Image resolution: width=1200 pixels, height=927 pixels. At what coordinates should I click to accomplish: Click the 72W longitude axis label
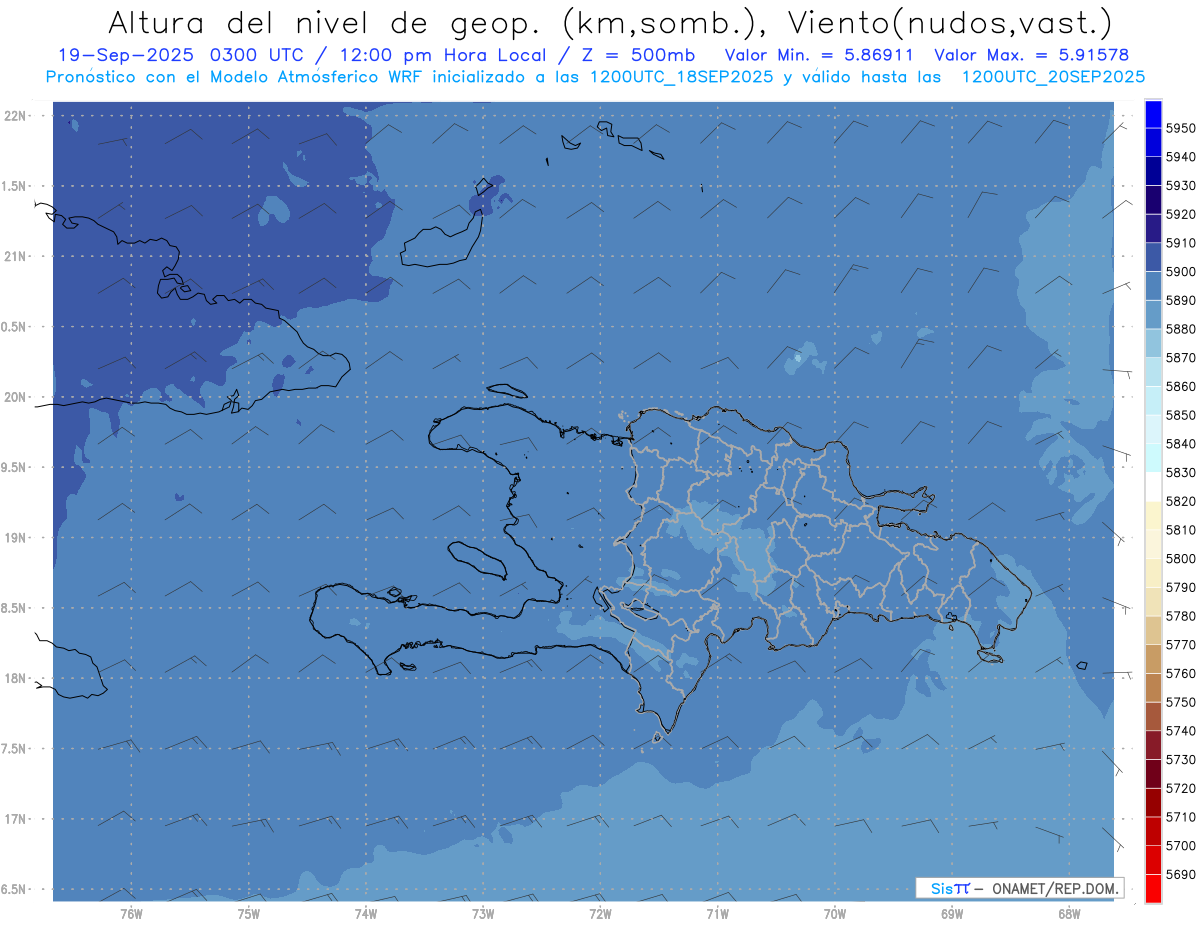click(x=600, y=913)
